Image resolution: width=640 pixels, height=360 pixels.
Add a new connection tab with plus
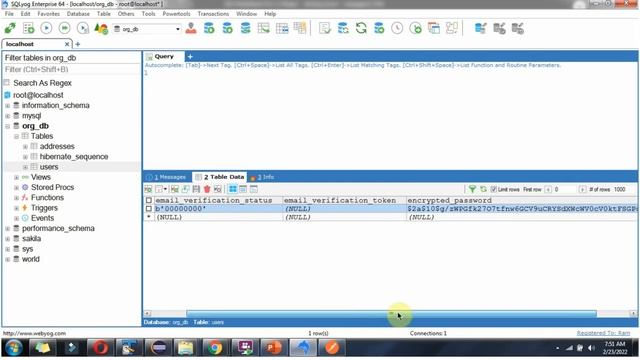[x=78, y=44]
